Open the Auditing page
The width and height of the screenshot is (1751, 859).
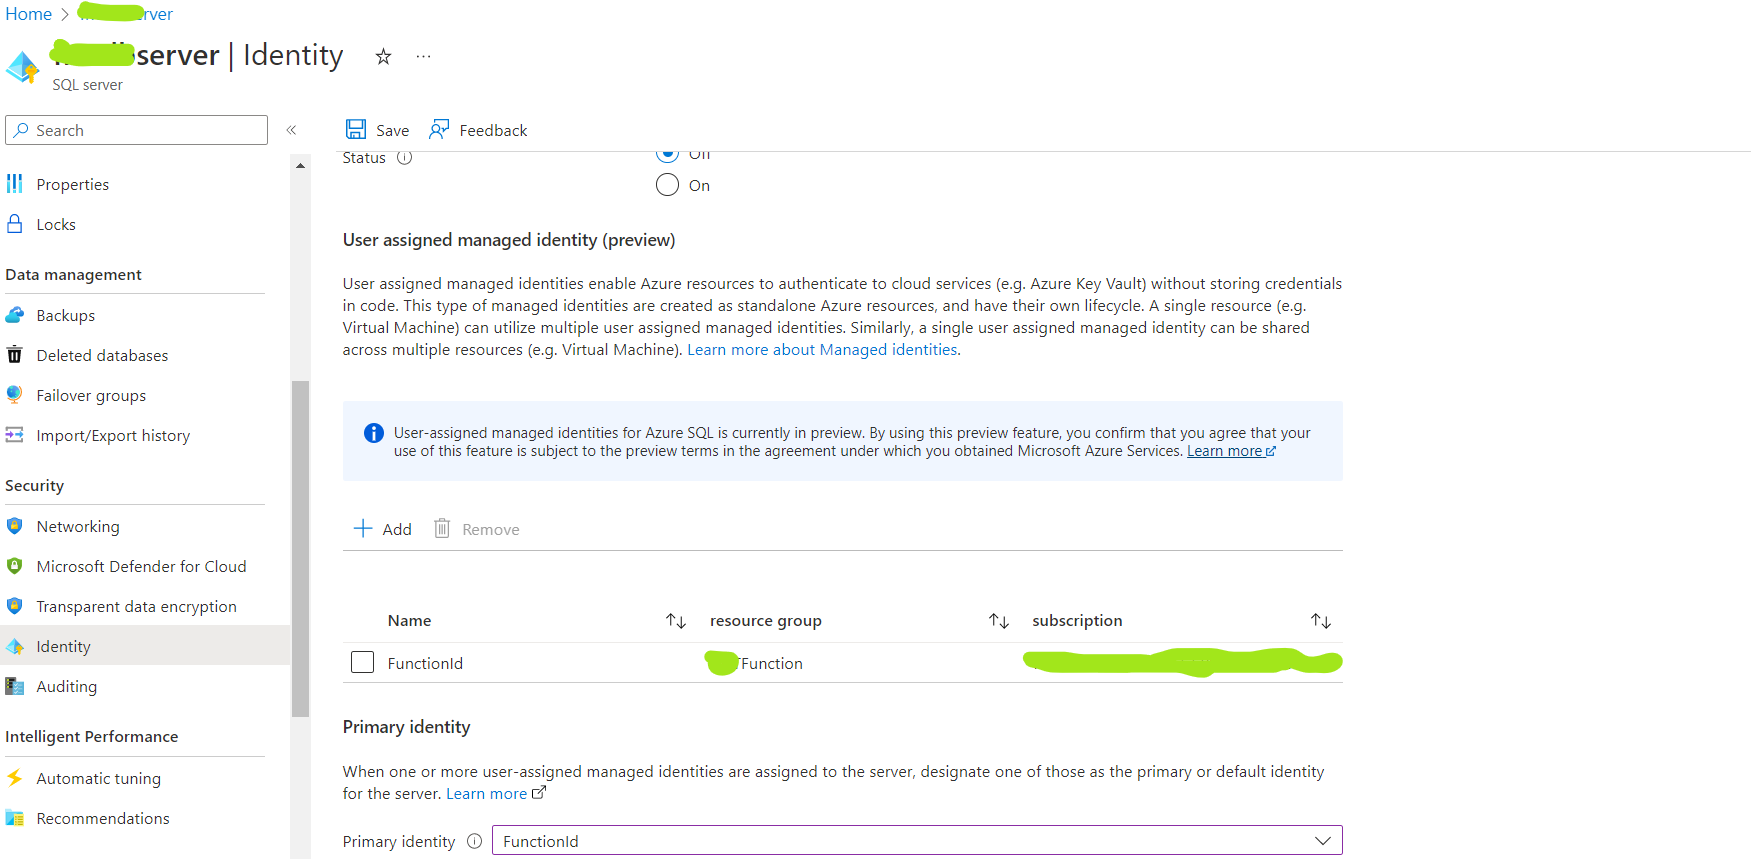(x=67, y=686)
